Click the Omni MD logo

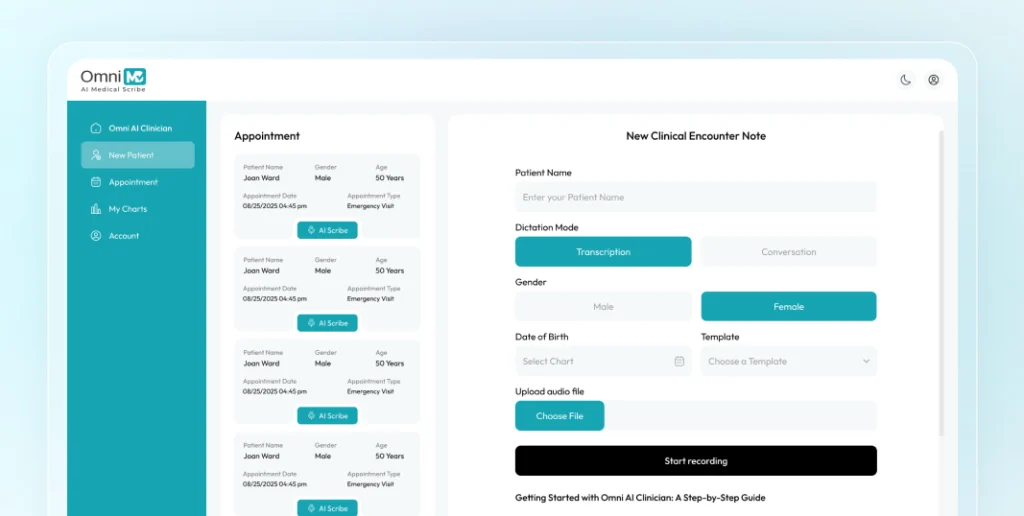coord(113,79)
